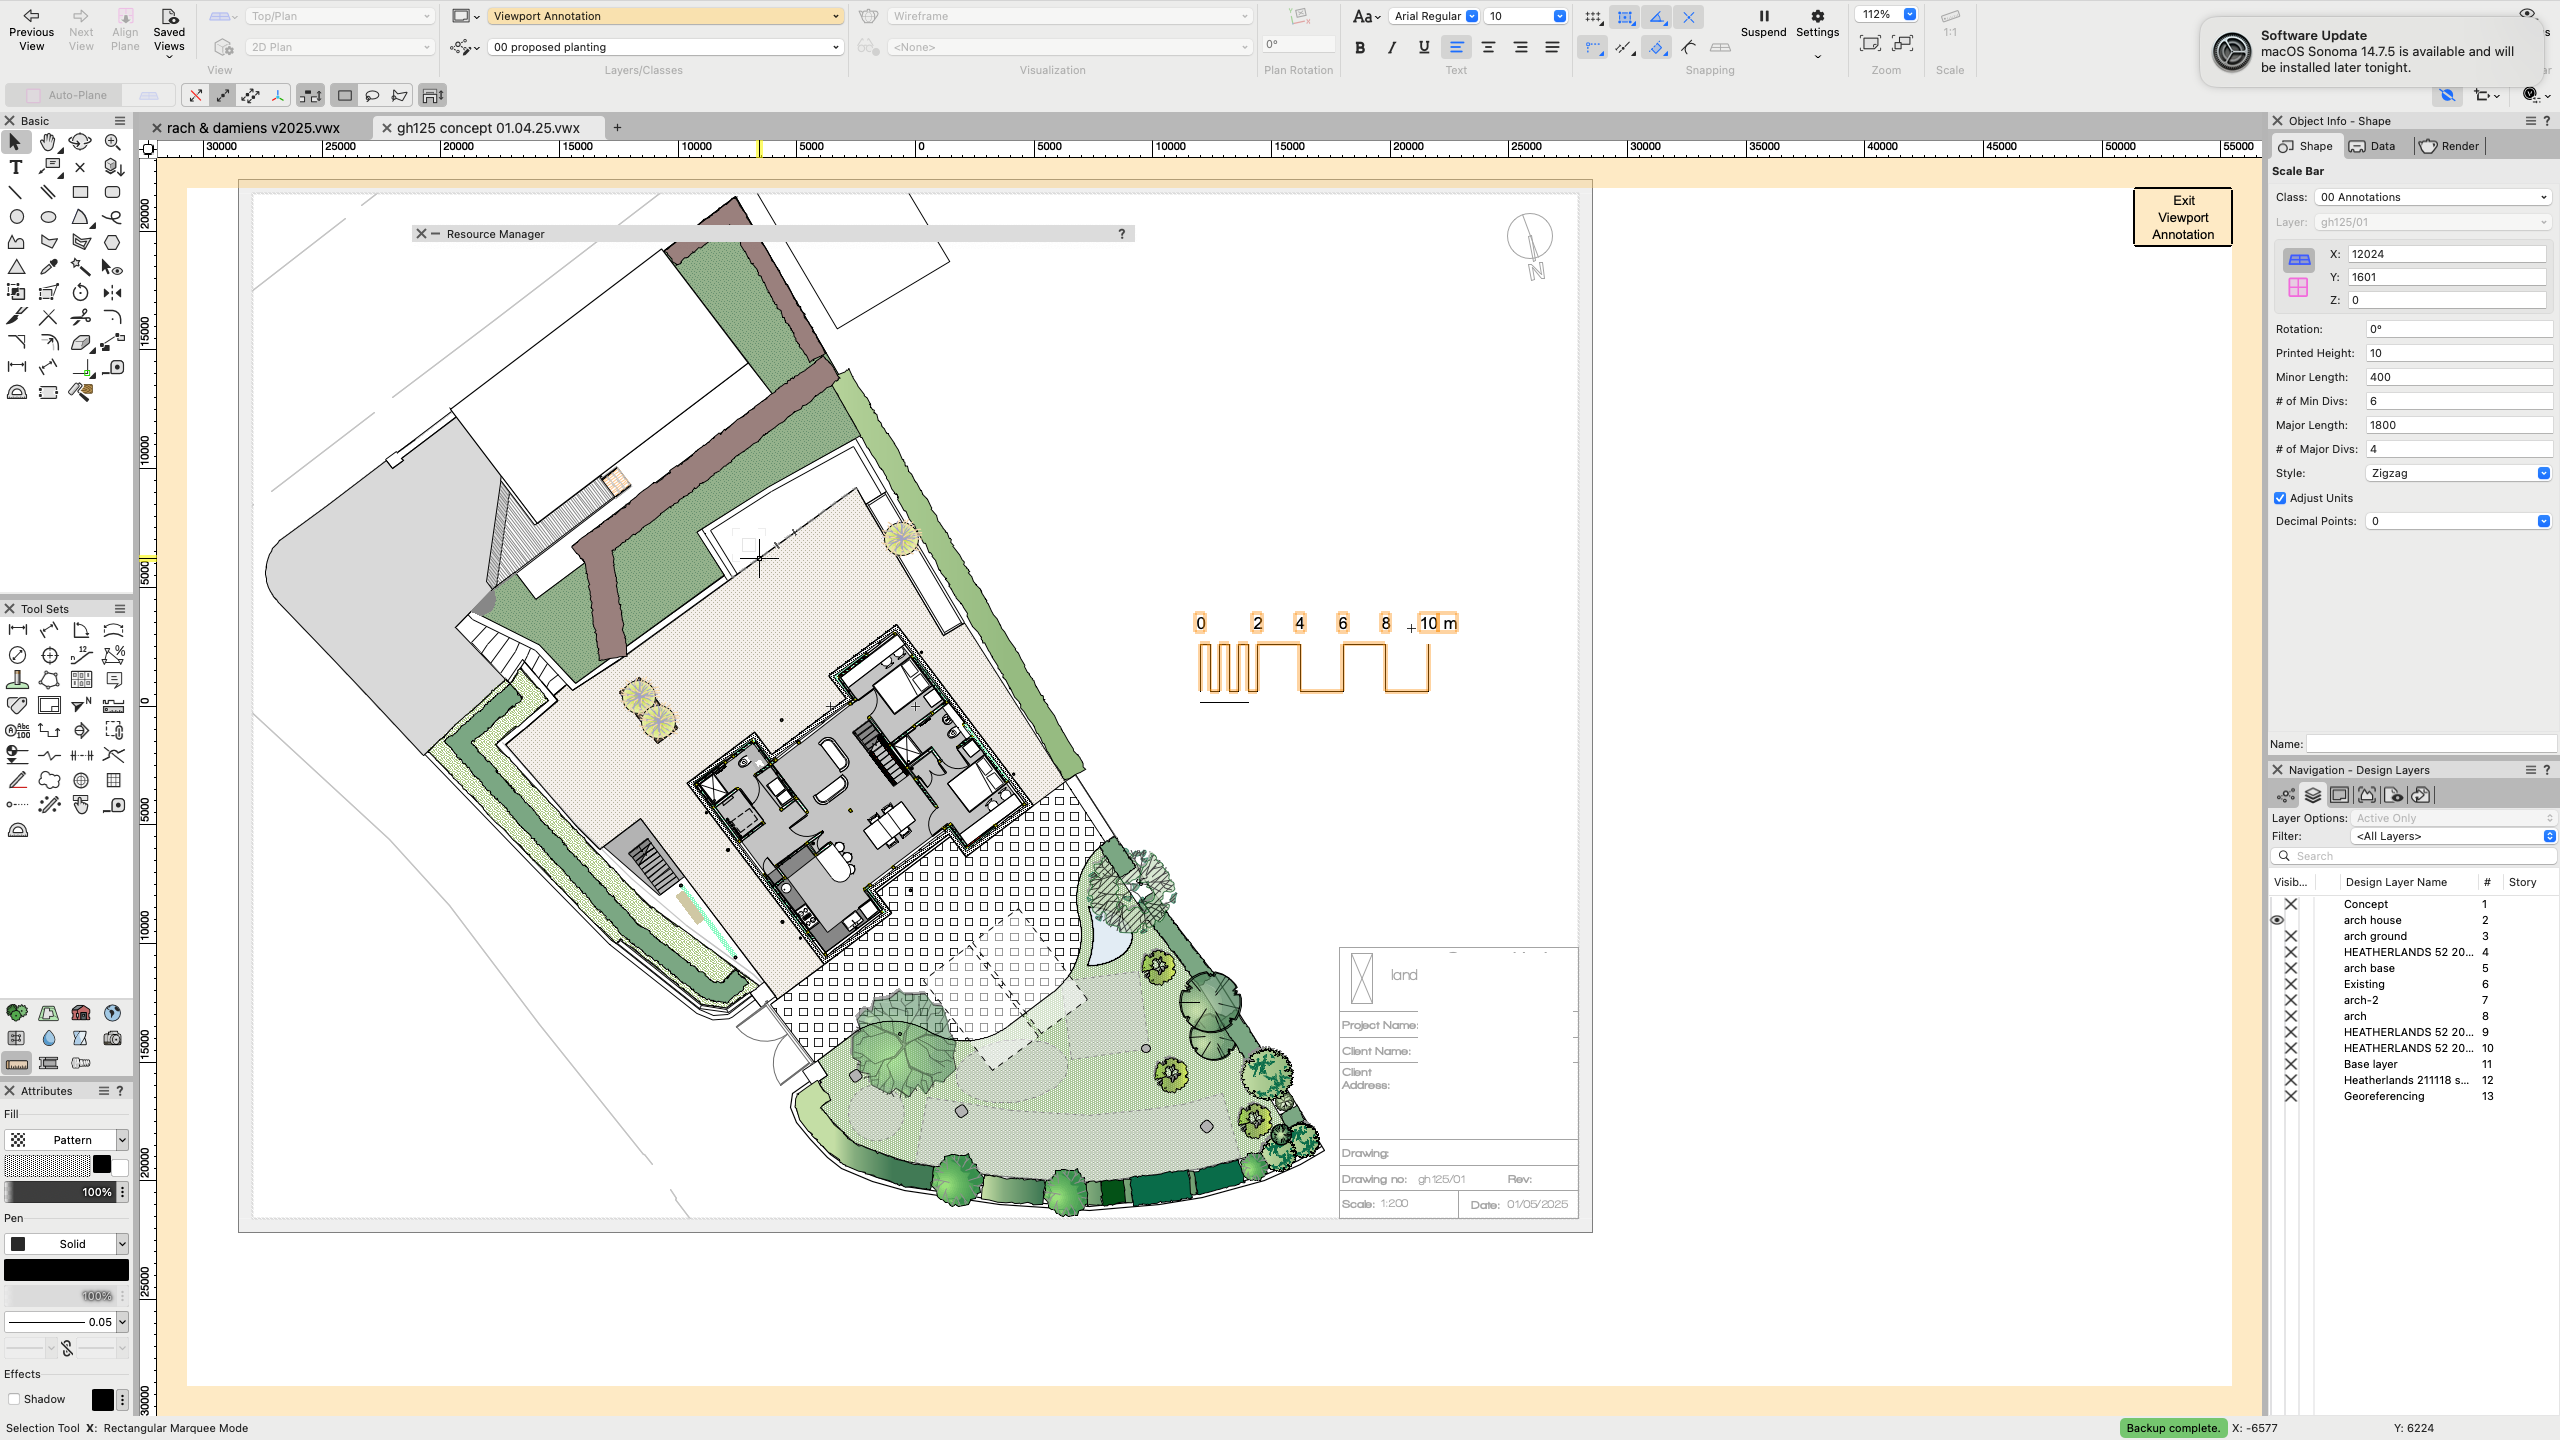Enable the Shadow checkbox in Attributes
The height and width of the screenshot is (1440, 2560).
click(x=14, y=1399)
